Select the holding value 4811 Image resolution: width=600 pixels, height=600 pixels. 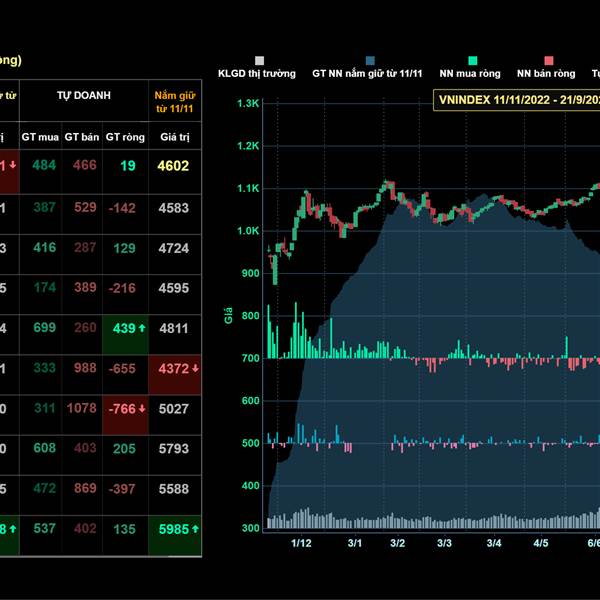(174, 328)
